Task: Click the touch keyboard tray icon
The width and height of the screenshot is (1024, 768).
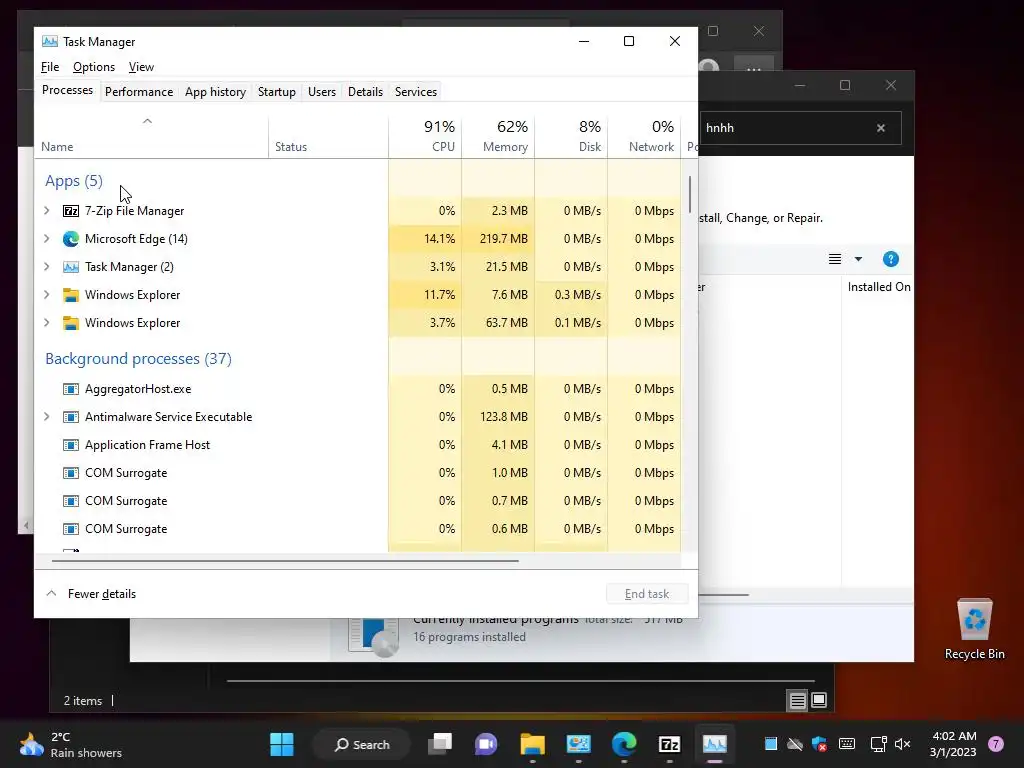Action: pyautogui.click(x=847, y=744)
